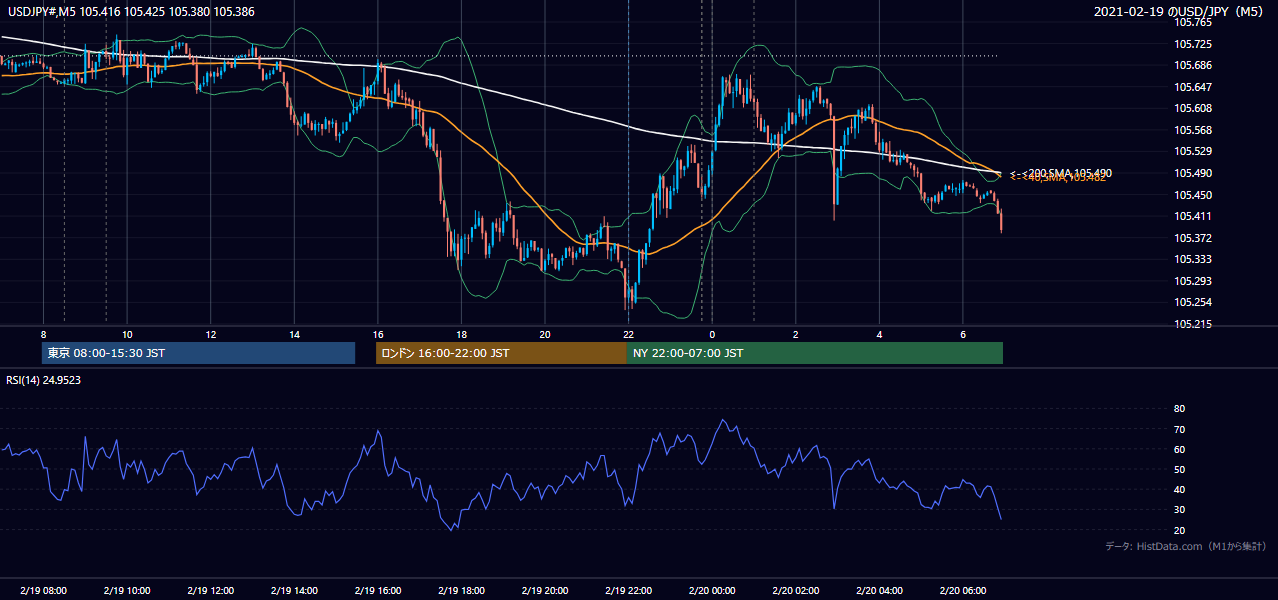Click the 6 hour tick under price chart

tap(962, 334)
